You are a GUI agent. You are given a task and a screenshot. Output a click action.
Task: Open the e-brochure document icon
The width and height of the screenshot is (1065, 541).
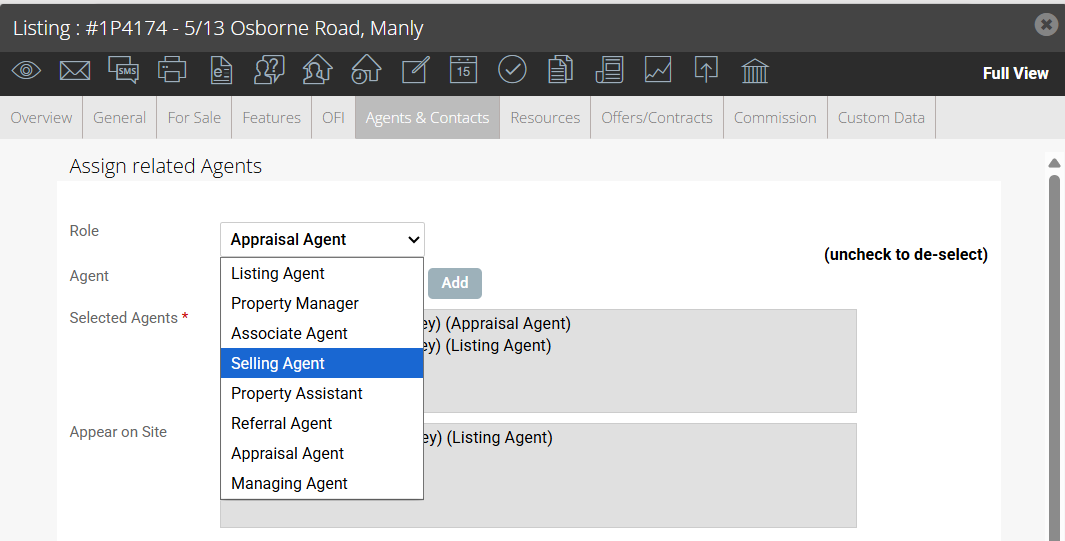(221, 70)
